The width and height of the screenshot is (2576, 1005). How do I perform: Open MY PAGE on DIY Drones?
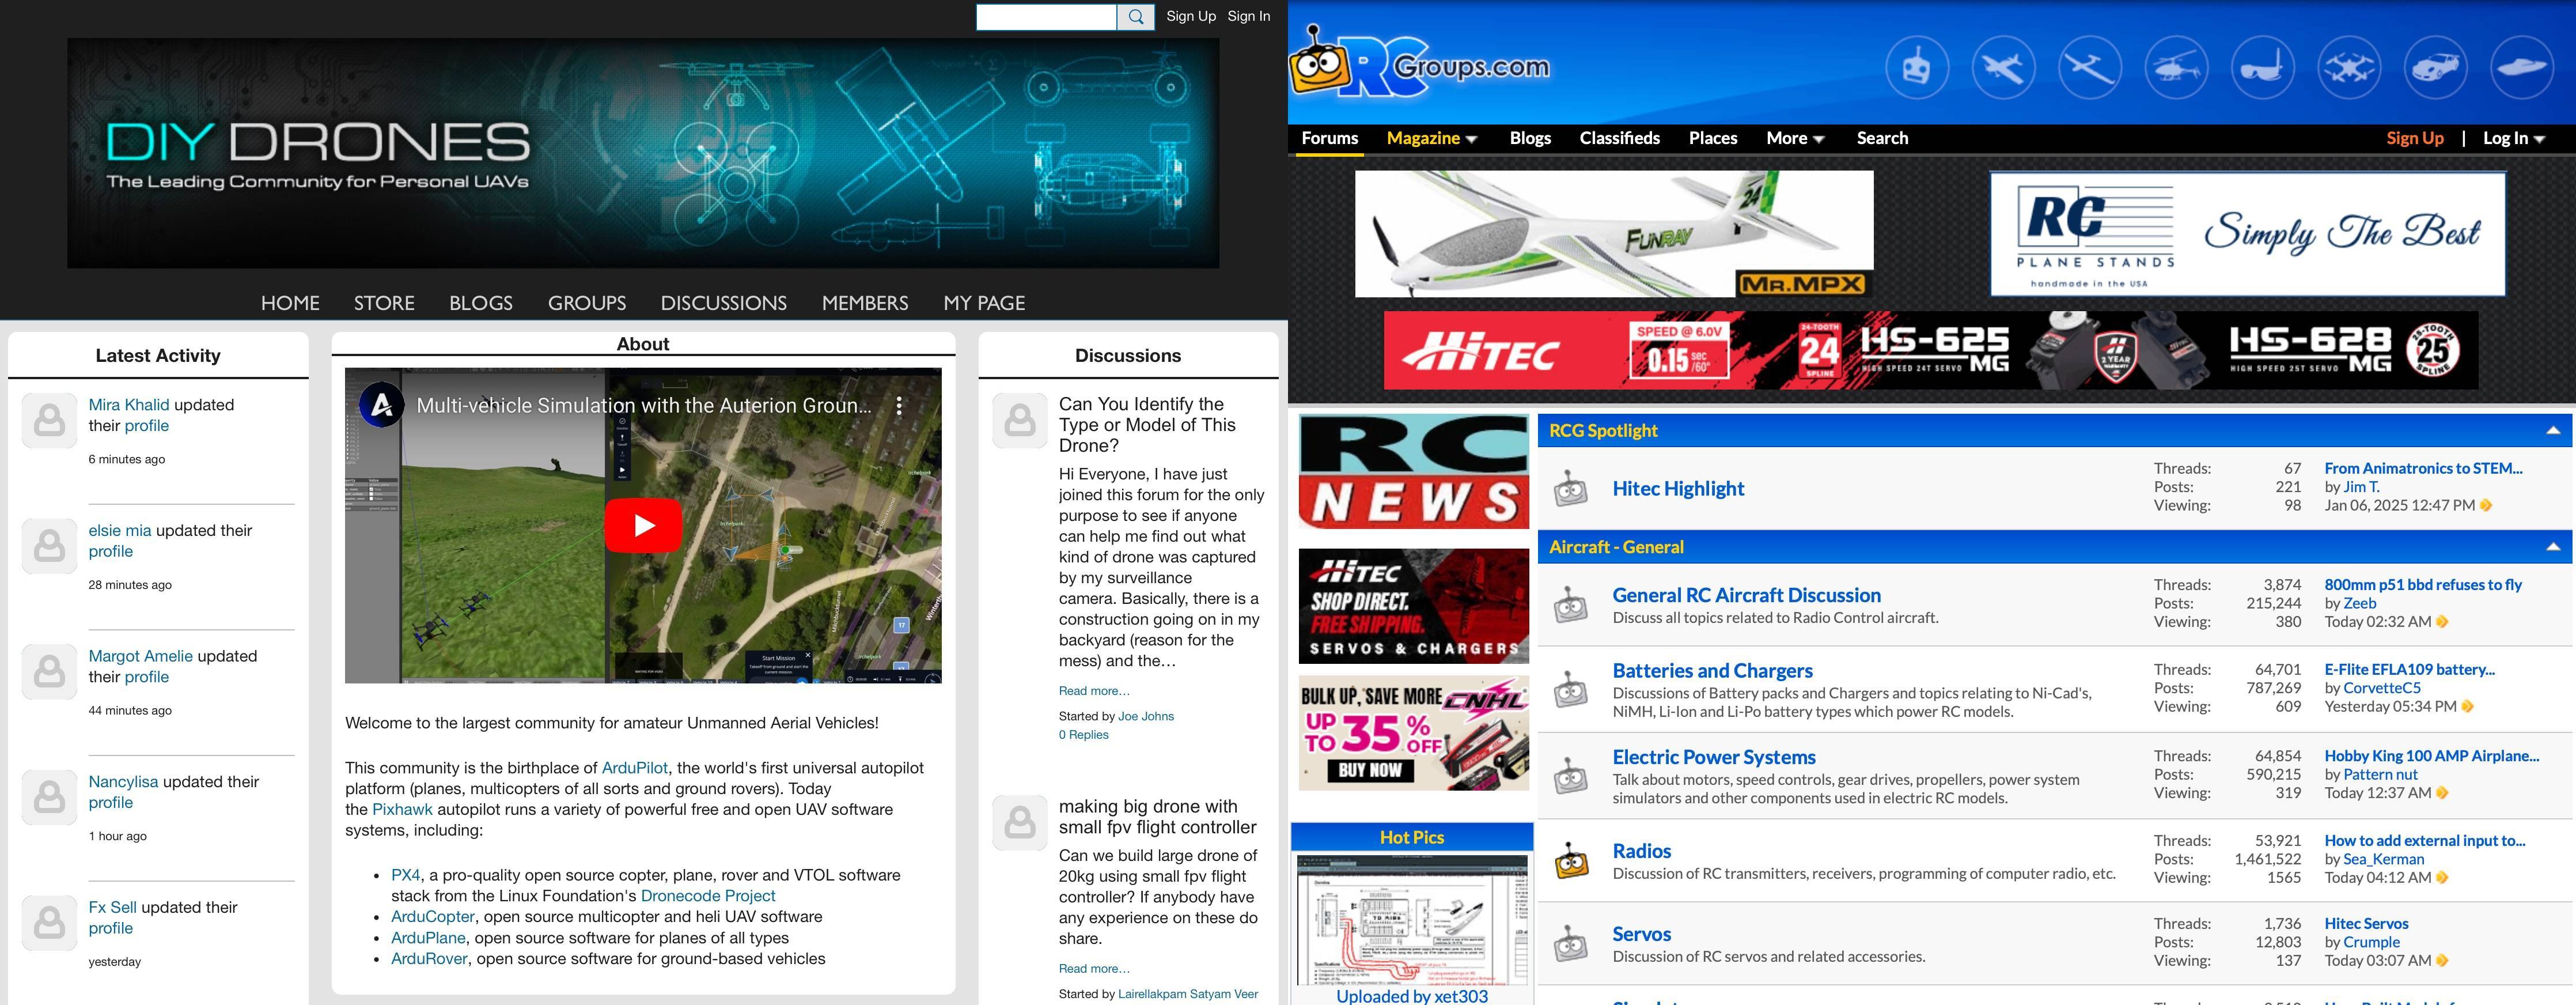(984, 303)
